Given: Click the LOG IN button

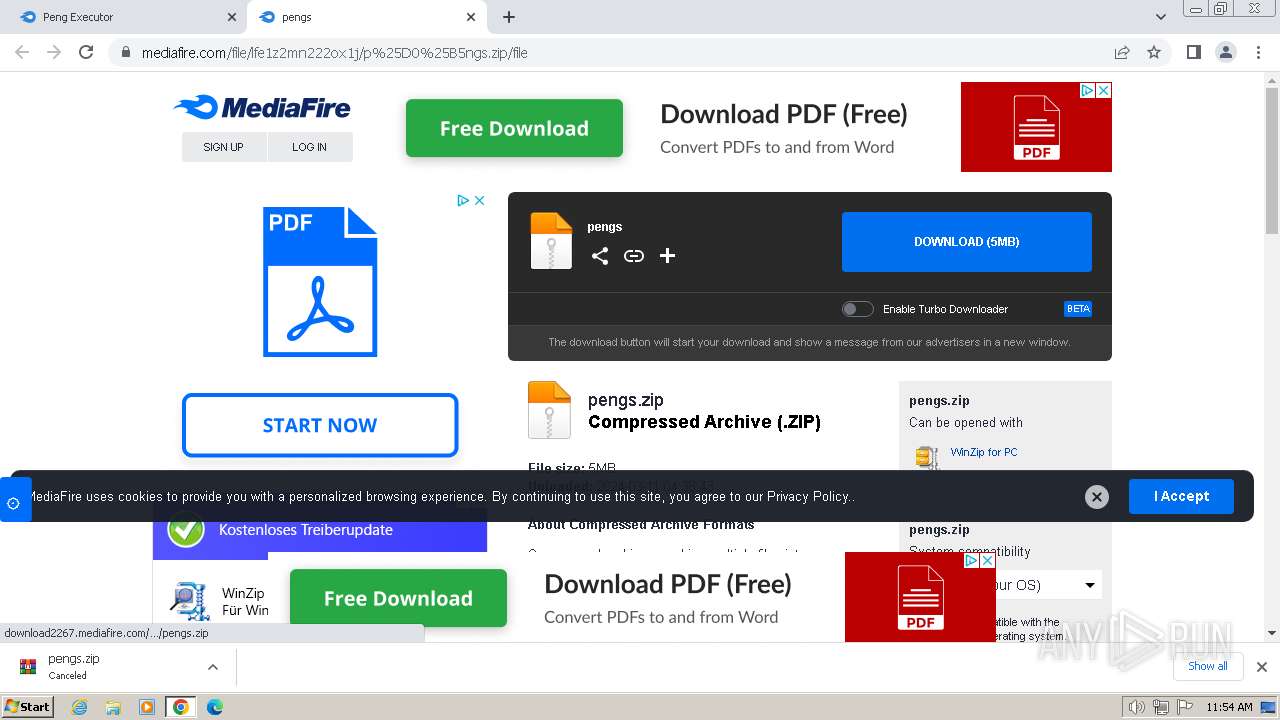Looking at the screenshot, I should 310,147.
